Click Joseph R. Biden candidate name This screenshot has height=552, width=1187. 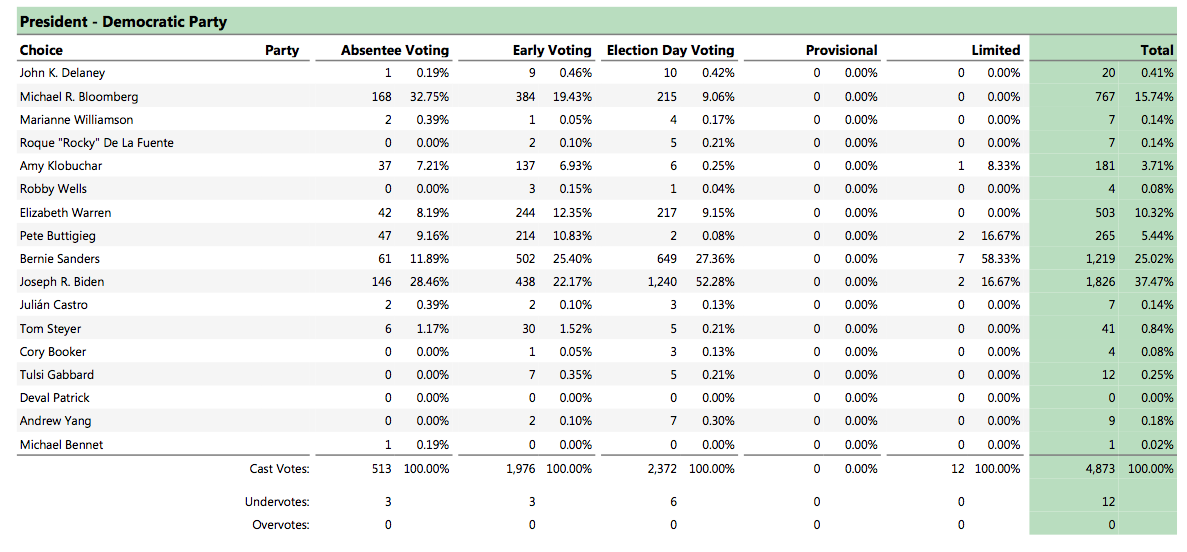coord(62,282)
